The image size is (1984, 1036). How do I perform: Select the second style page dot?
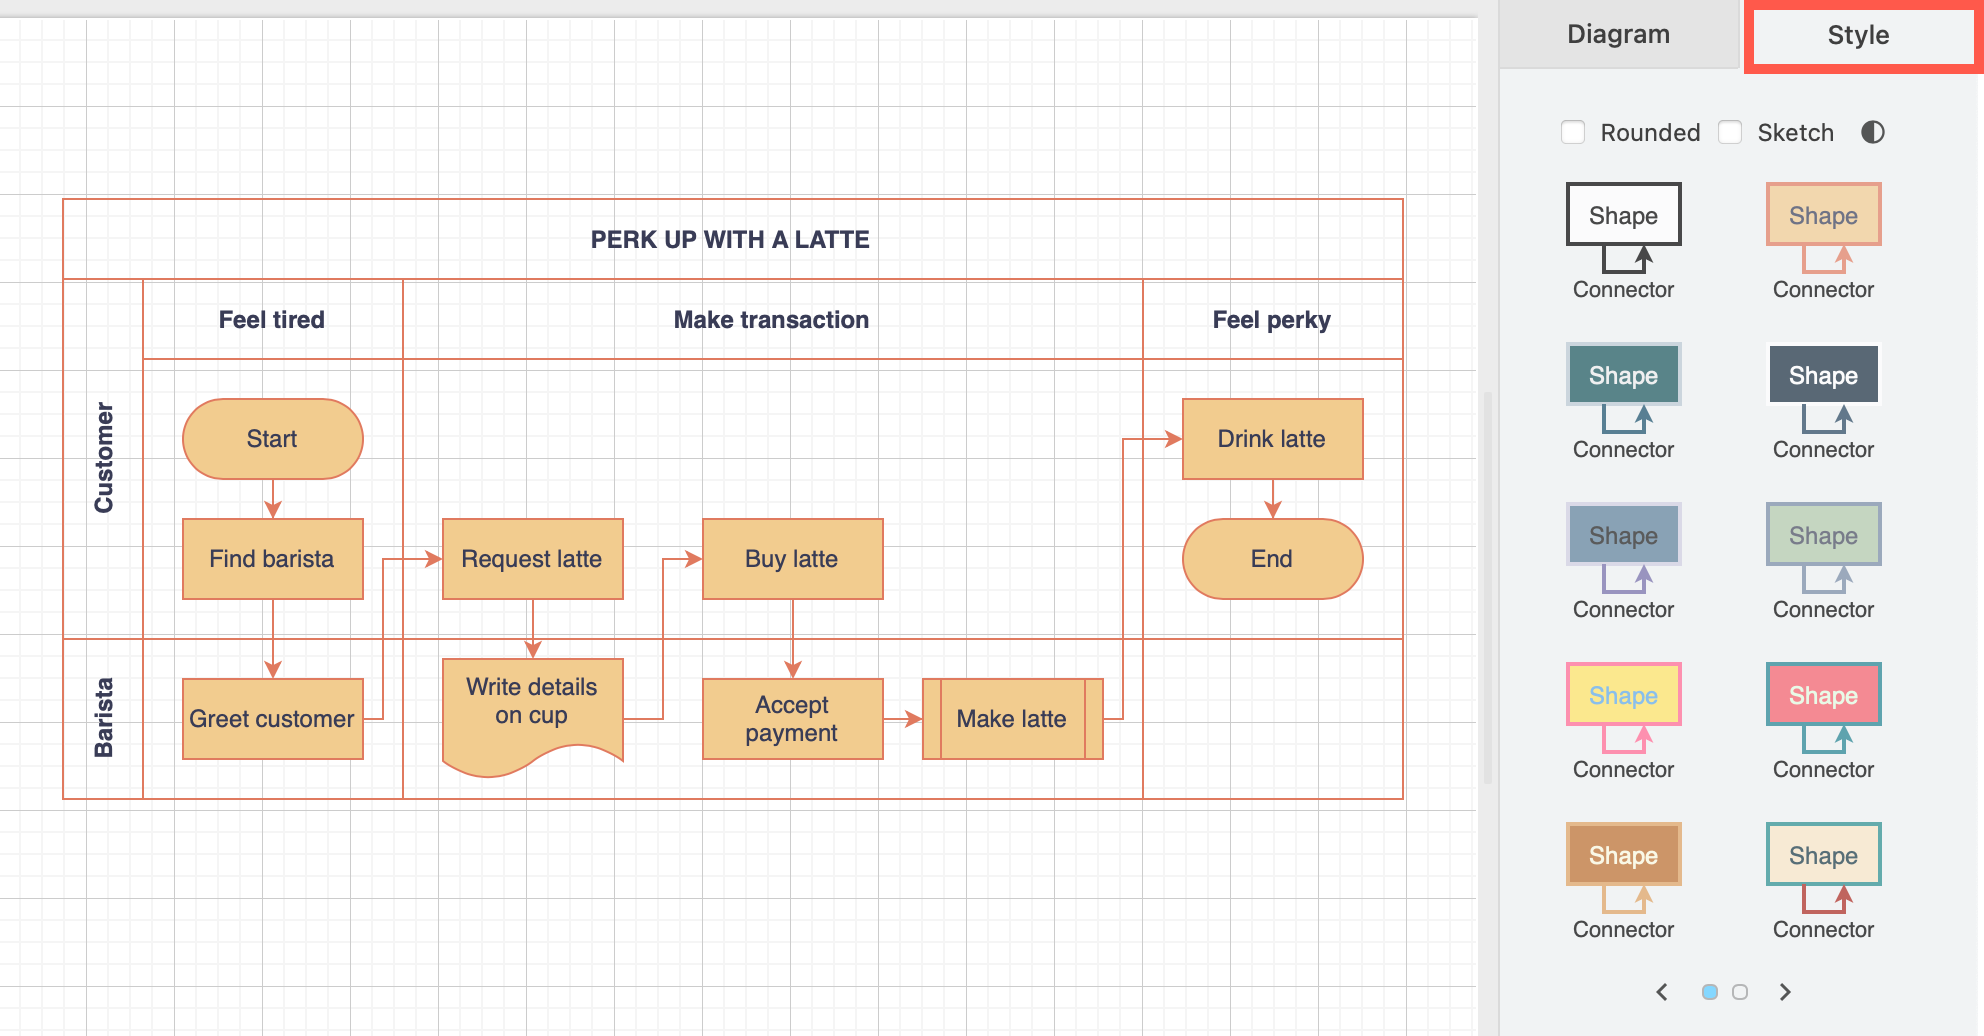pos(1740,992)
